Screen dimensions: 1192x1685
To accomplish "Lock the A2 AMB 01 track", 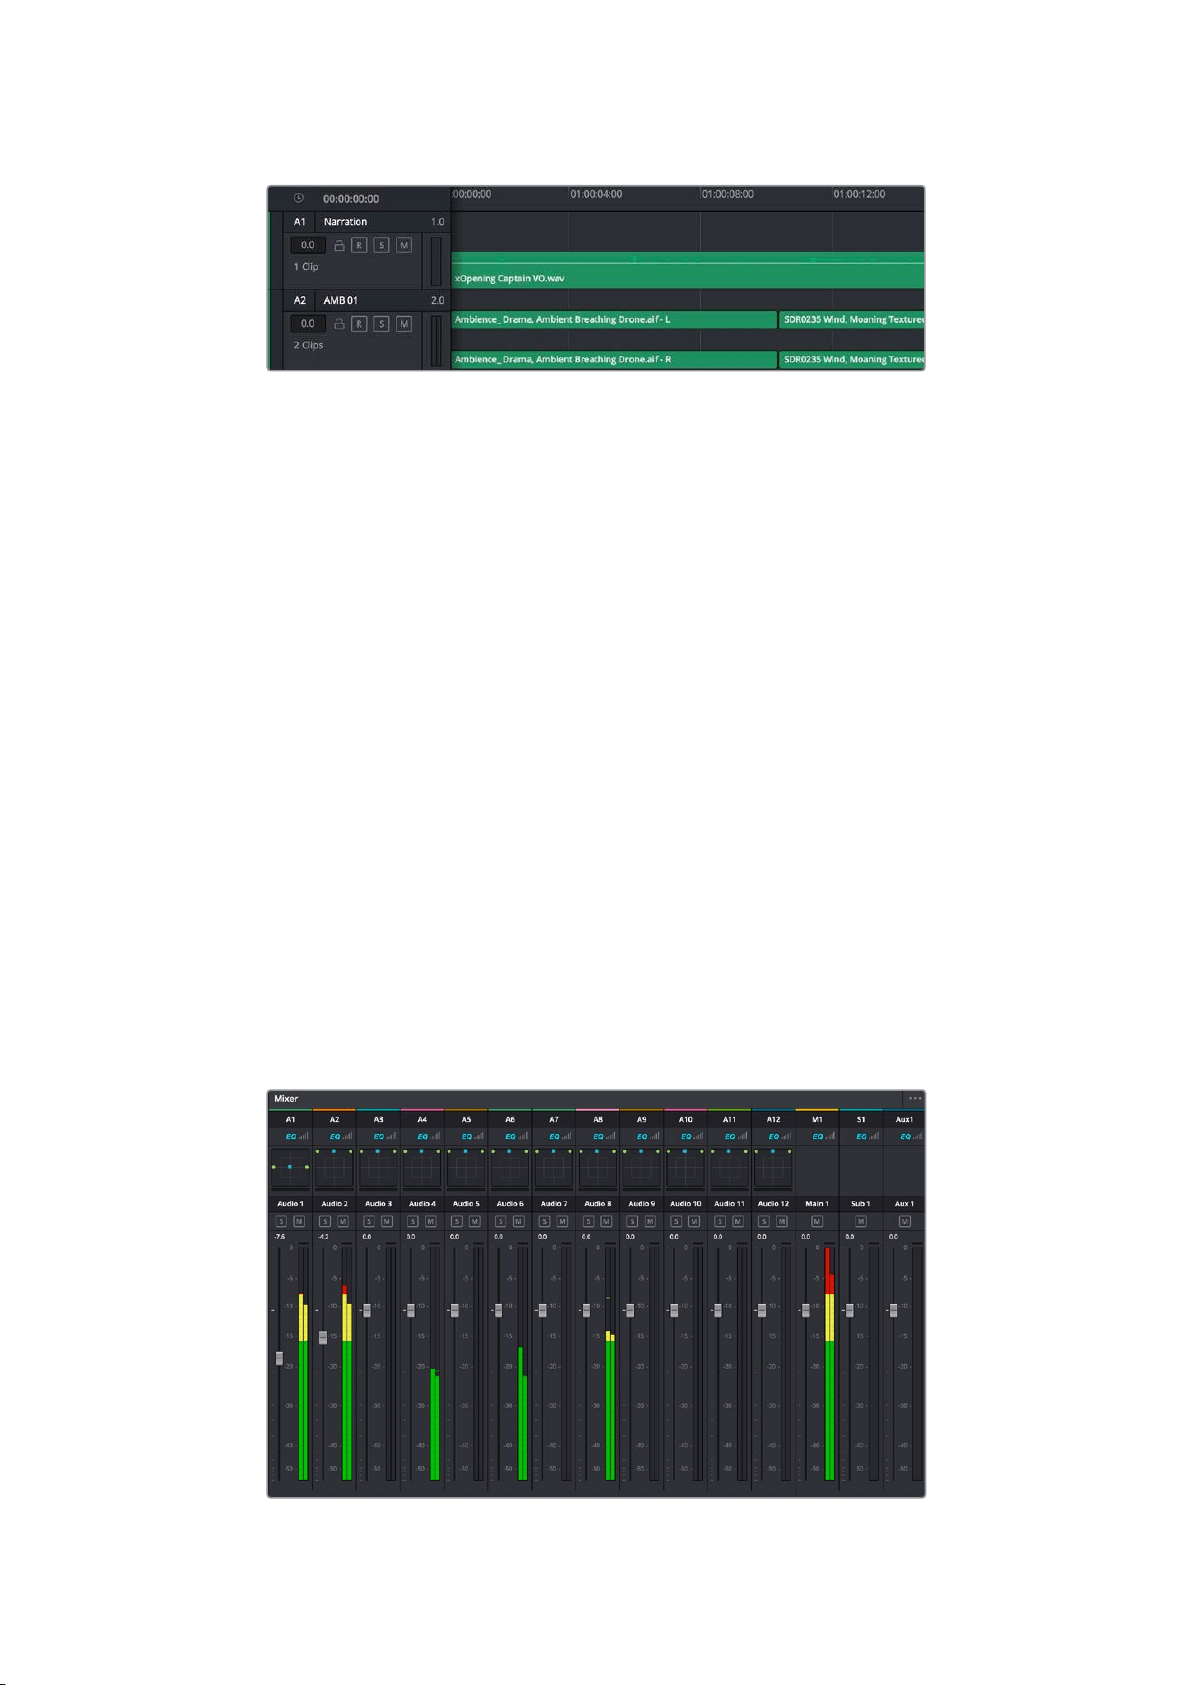I will point(339,324).
